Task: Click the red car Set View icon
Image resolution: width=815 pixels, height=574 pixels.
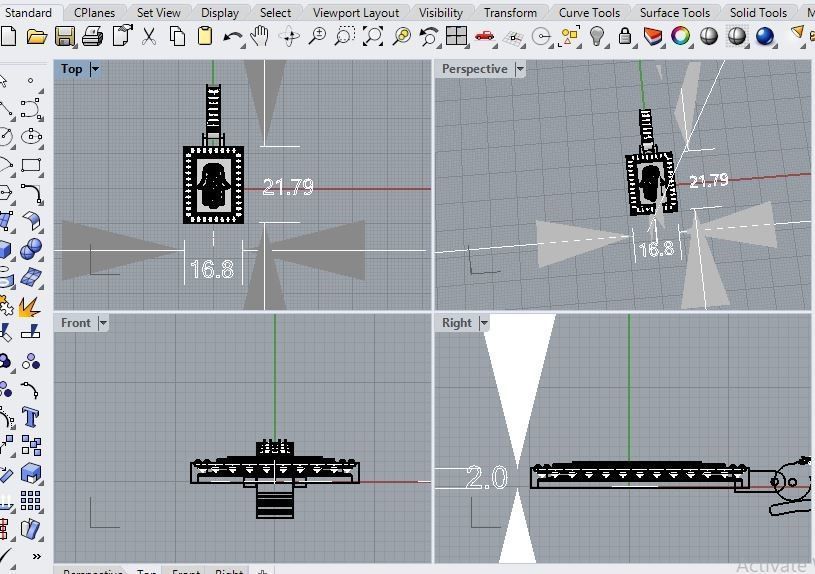Action: click(x=484, y=36)
